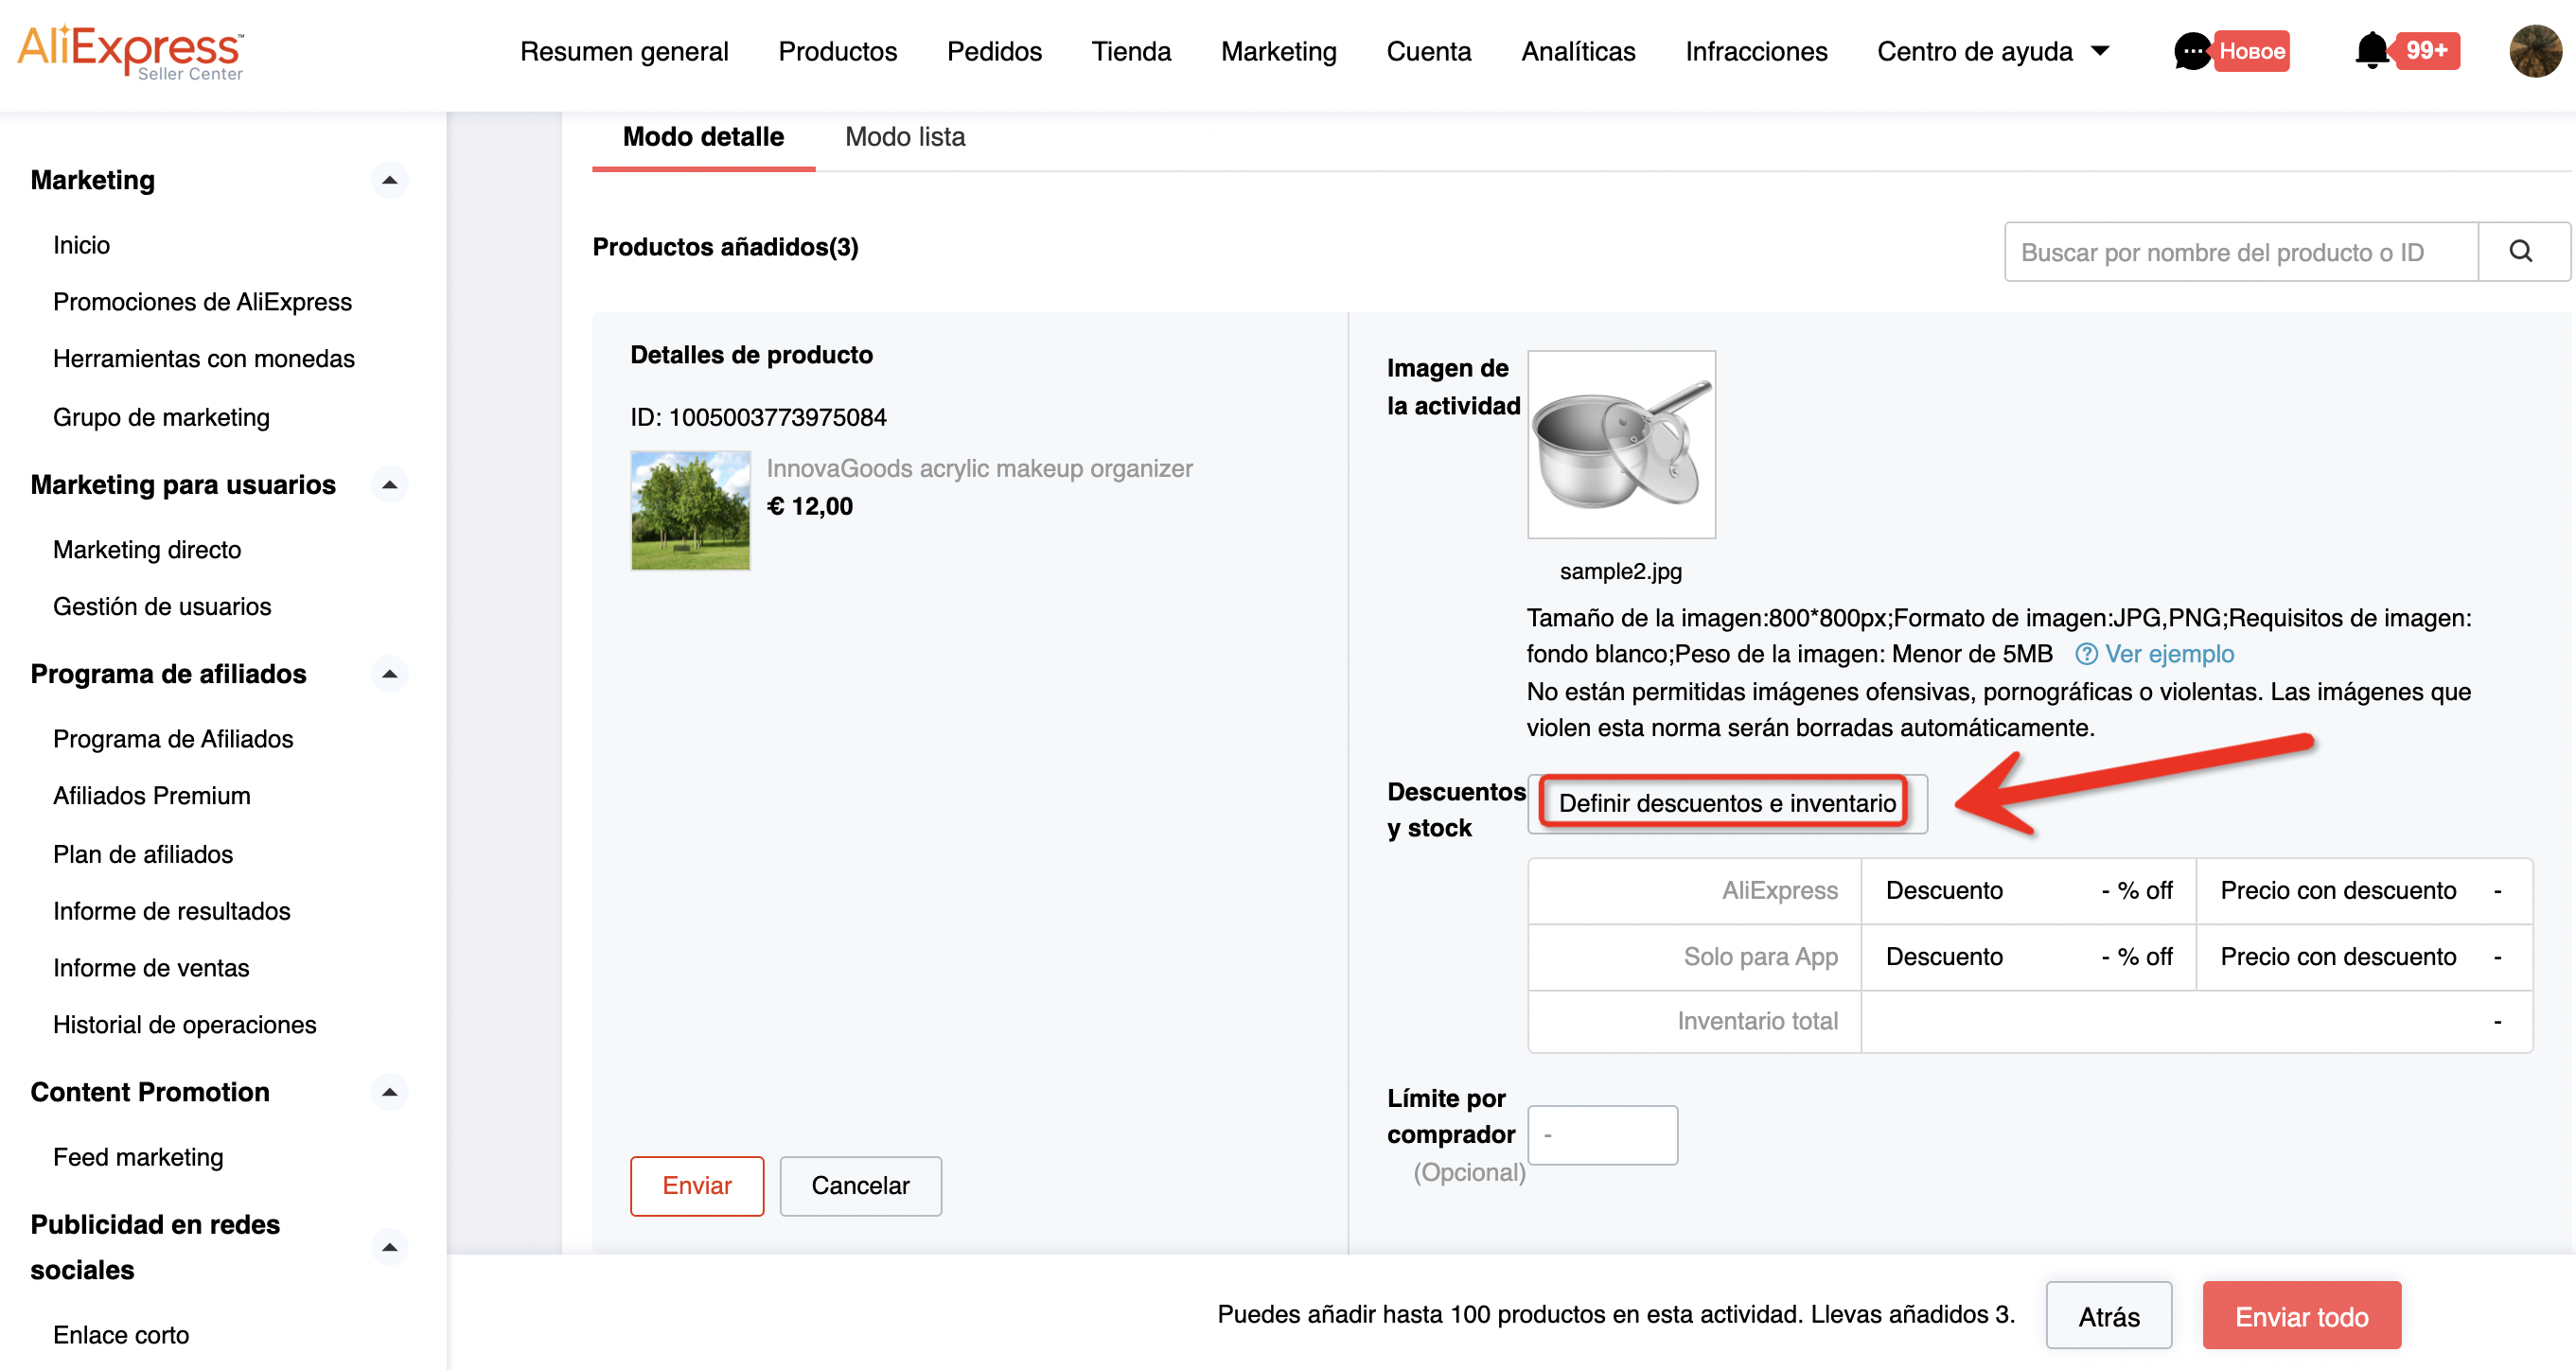
Task: Click the AliExpress Seller Center logo
Action: (131, 51)
